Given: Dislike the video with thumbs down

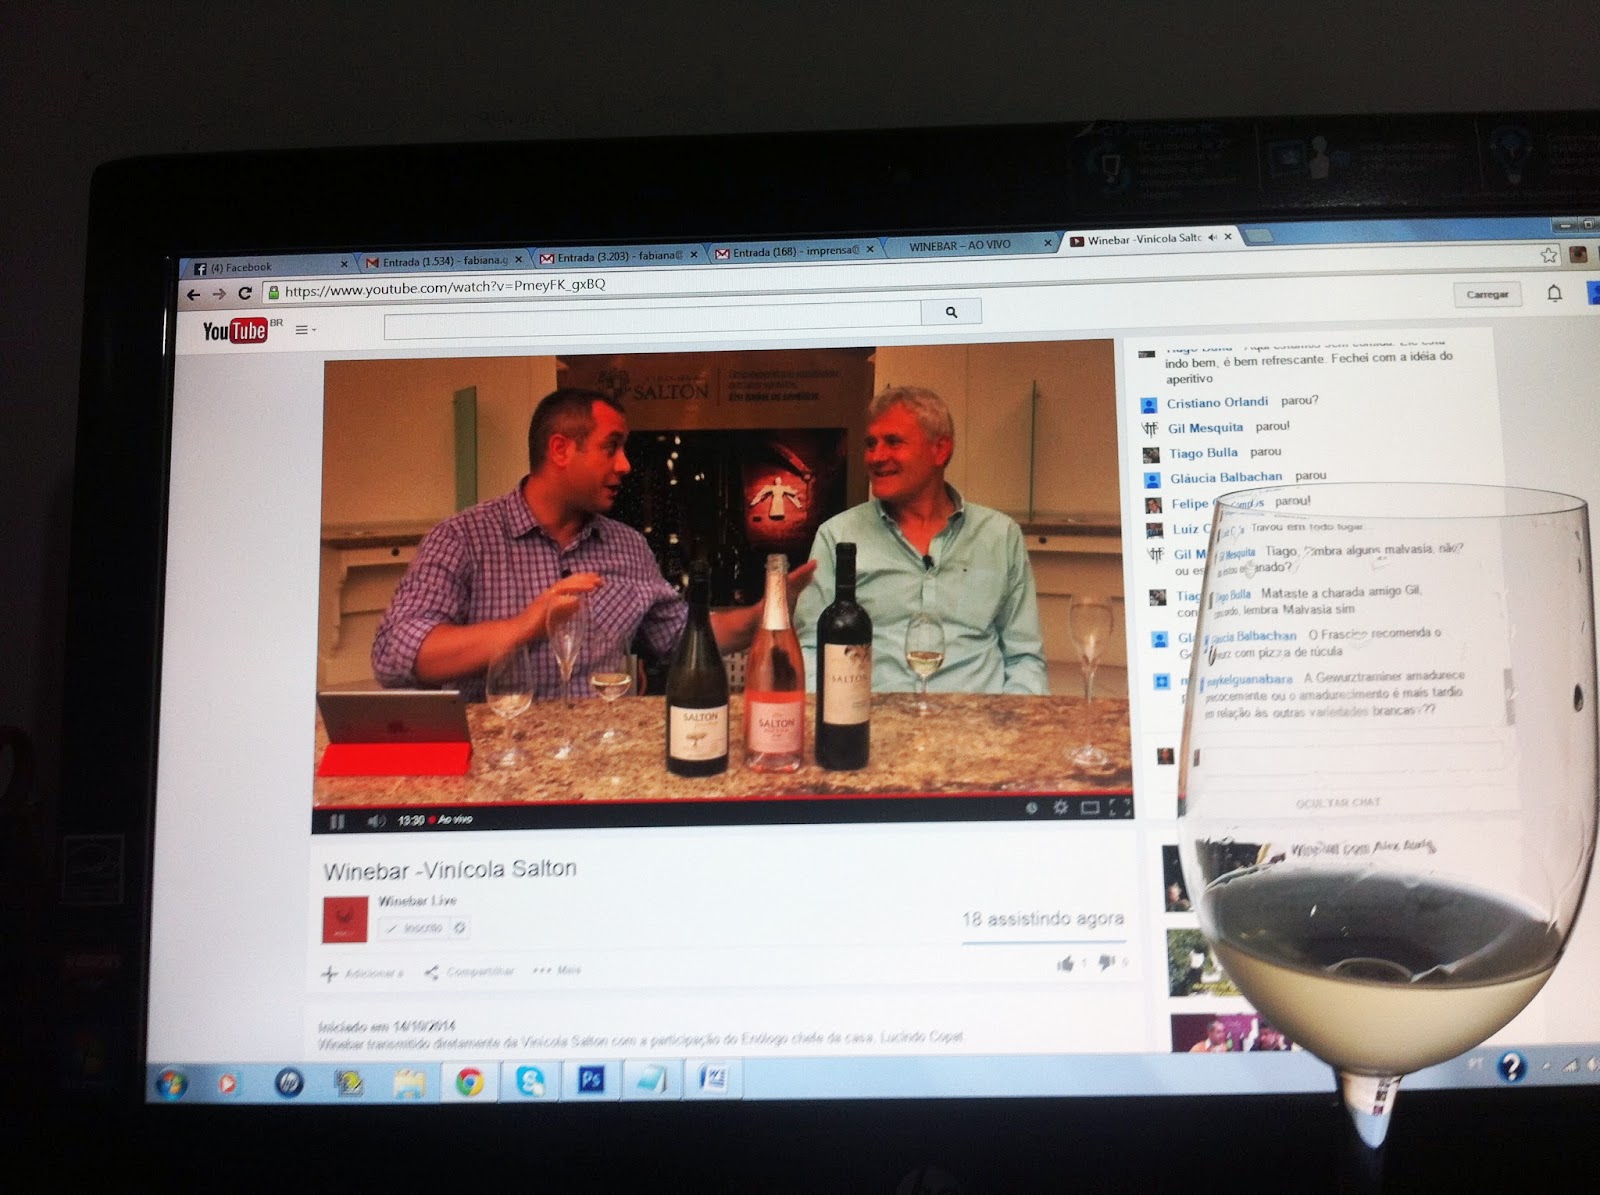Looking at the screenshot, I should (x=1107, y=962).
